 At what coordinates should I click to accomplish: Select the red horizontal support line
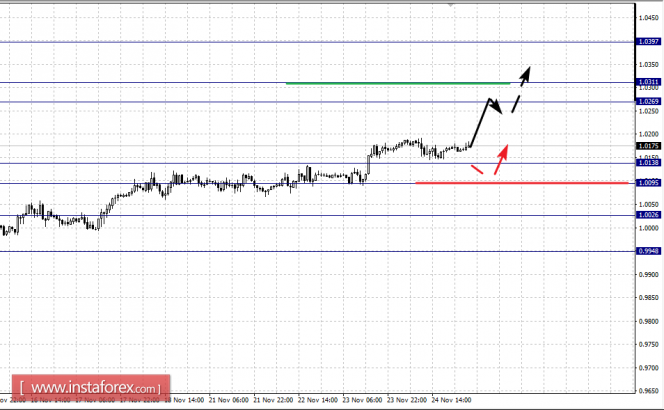[x=522, y=183]
